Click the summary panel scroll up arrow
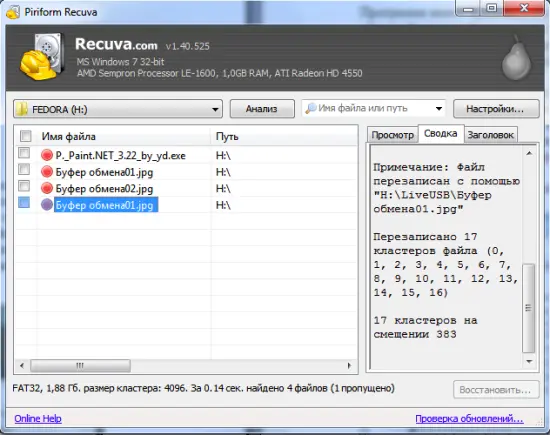Screen dimensions: 550x435 click(529, 153)
